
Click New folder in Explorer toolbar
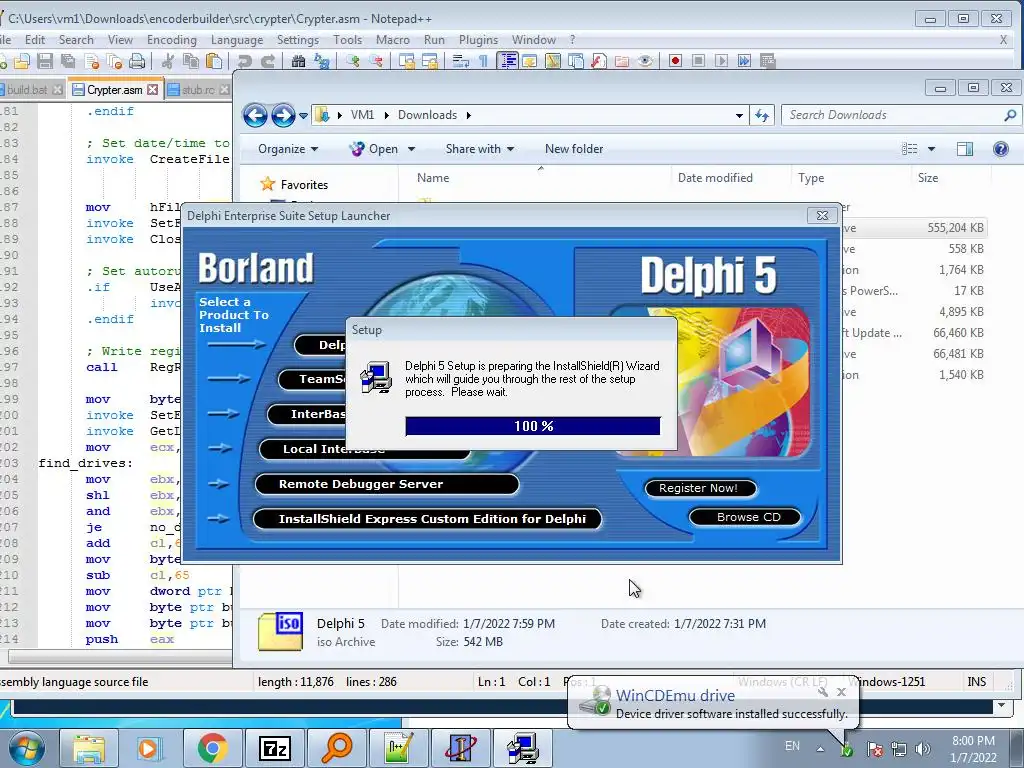point(574,149)
